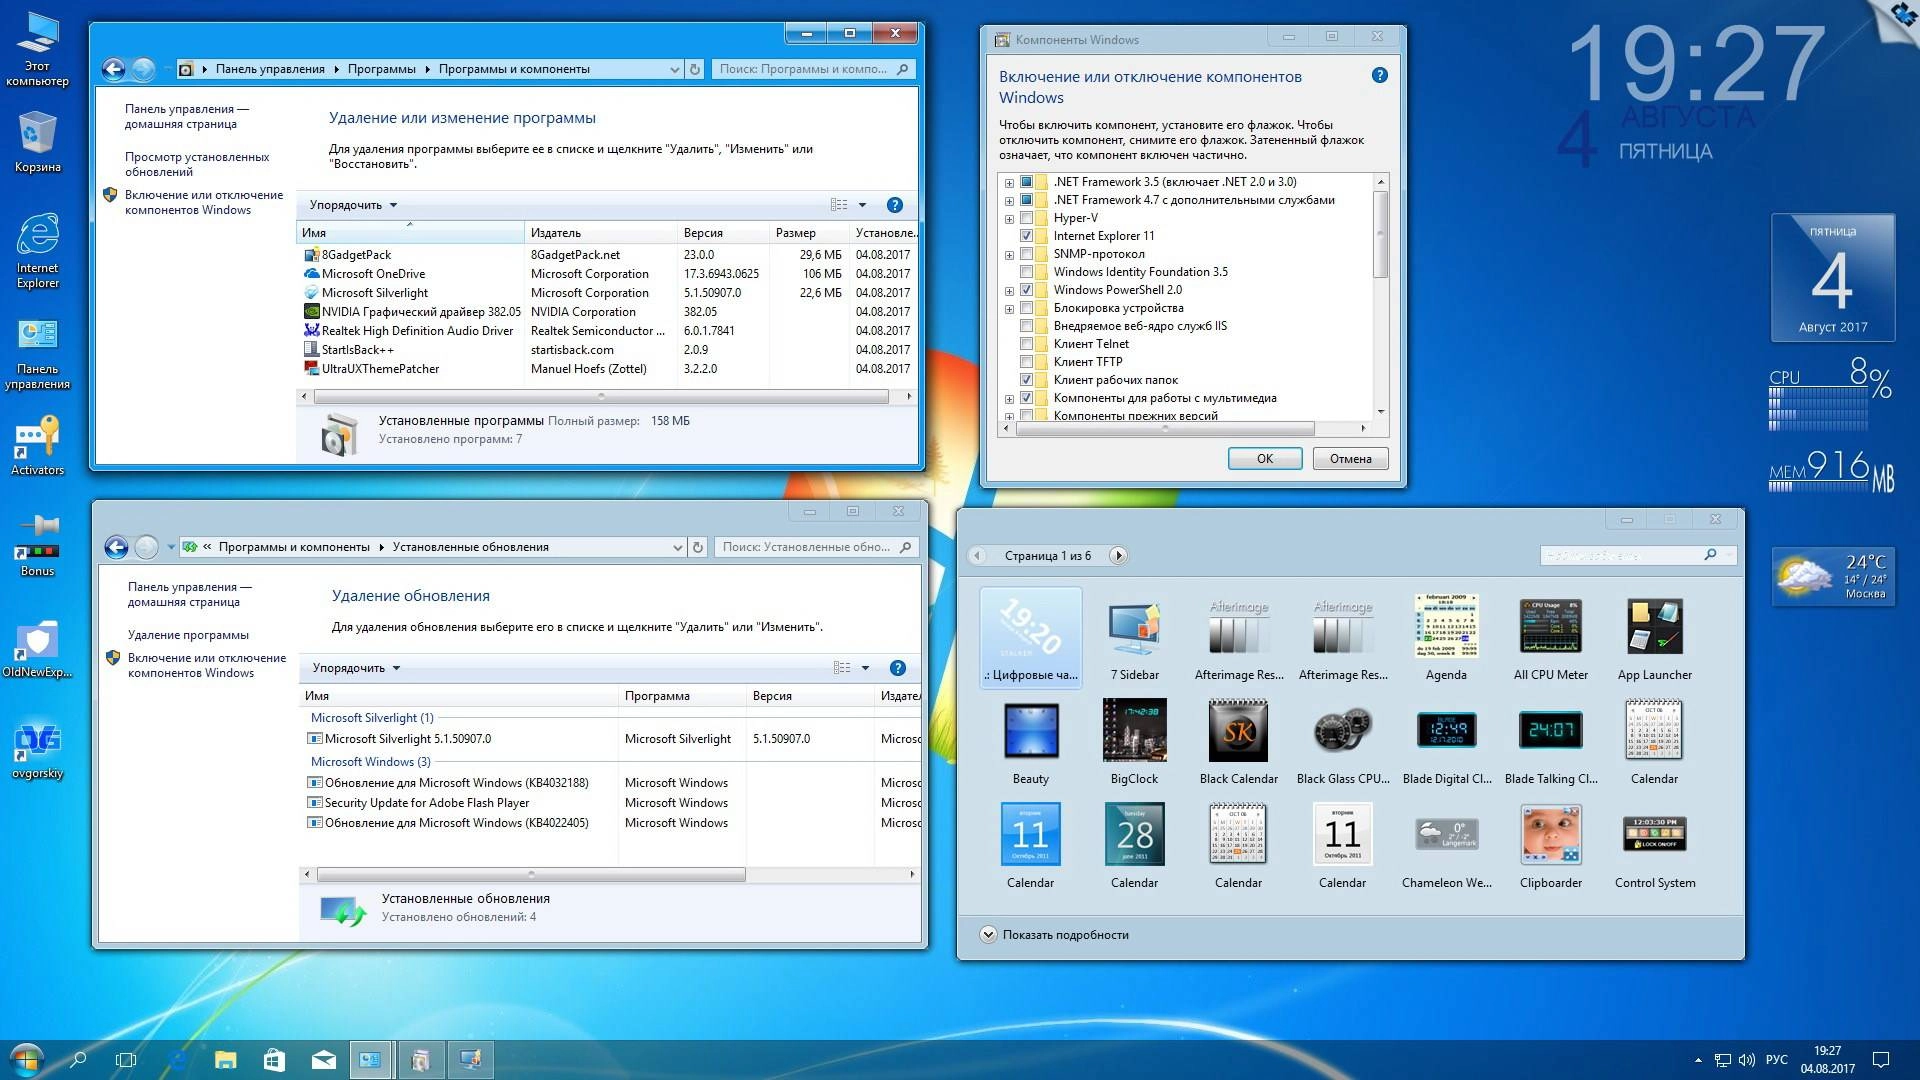Sort programs by Издатель column header
The width and height of the screenshot is (1920, 1080).
[600, 233]
